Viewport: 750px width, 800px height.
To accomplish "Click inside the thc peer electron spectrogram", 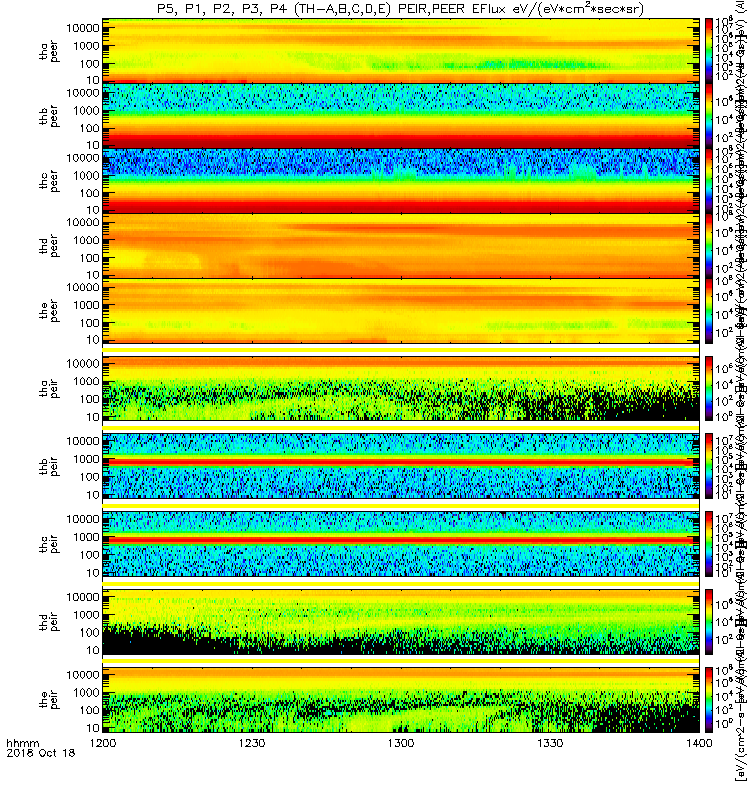I will coord(401,181).
